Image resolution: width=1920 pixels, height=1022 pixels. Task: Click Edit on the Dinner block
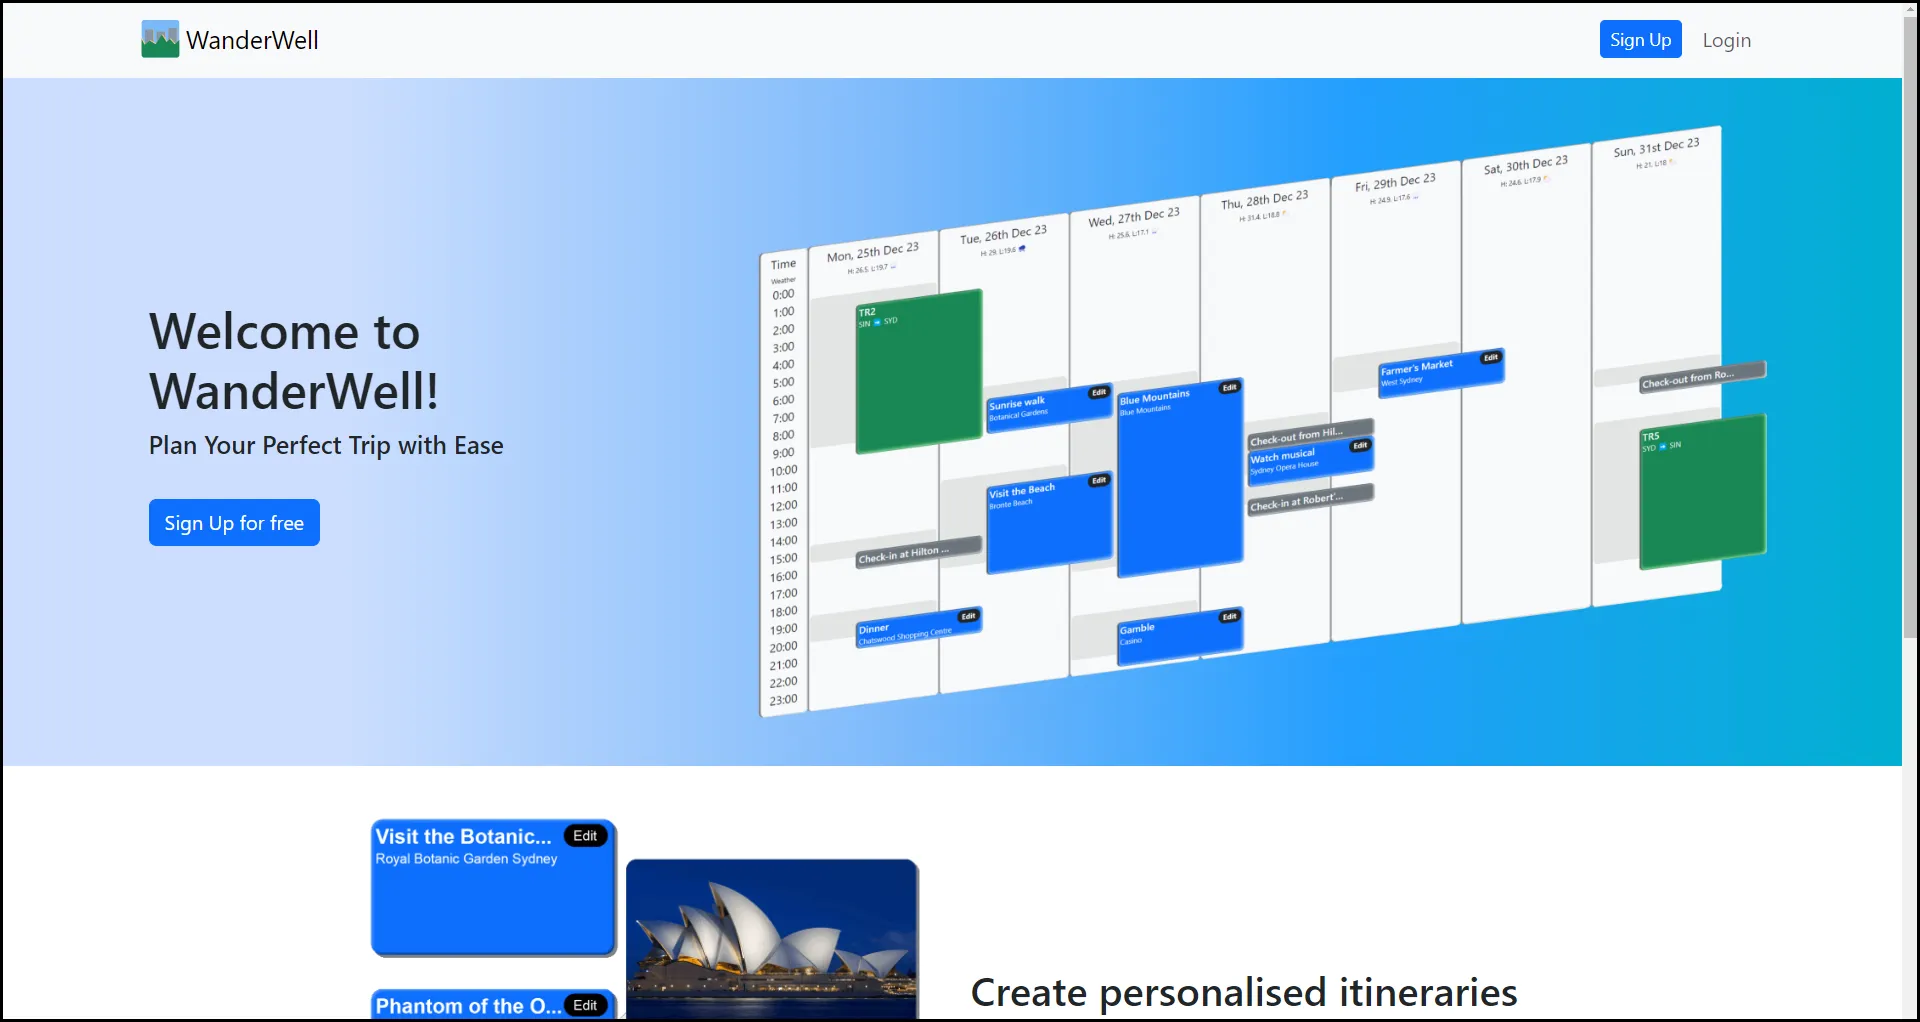(x=968, y=616)
